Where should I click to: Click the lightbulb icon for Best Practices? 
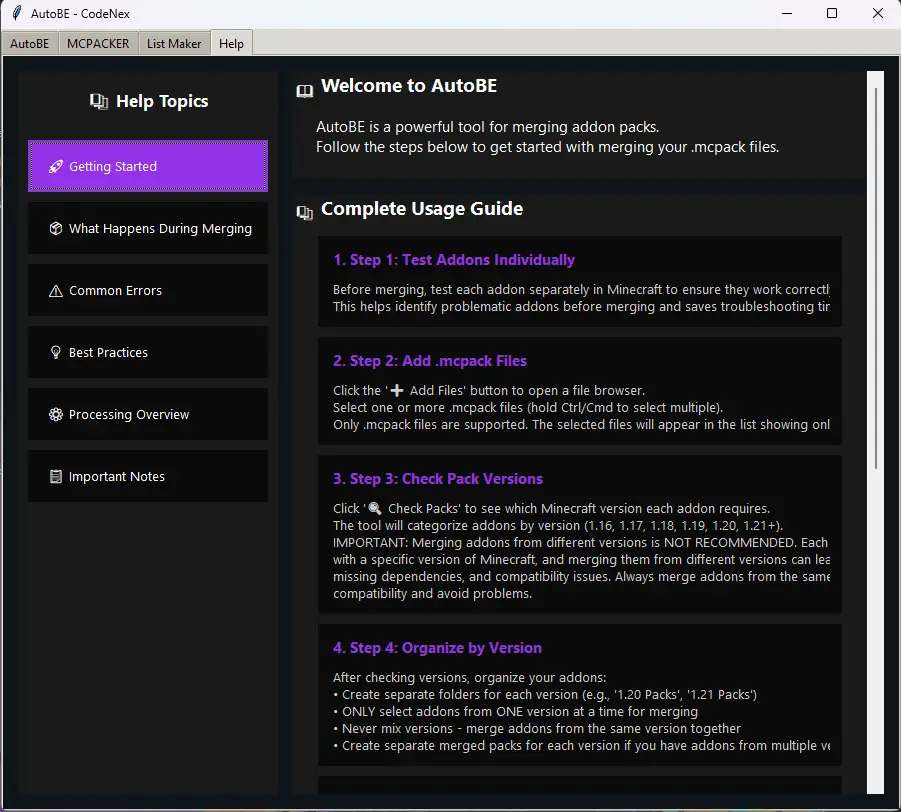point(56,353)
